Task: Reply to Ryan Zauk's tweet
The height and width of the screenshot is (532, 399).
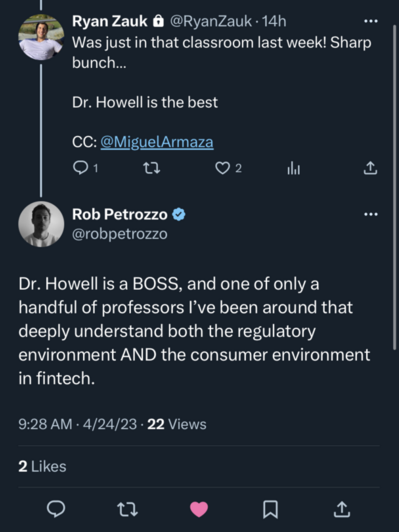Action: click(80, 168)
